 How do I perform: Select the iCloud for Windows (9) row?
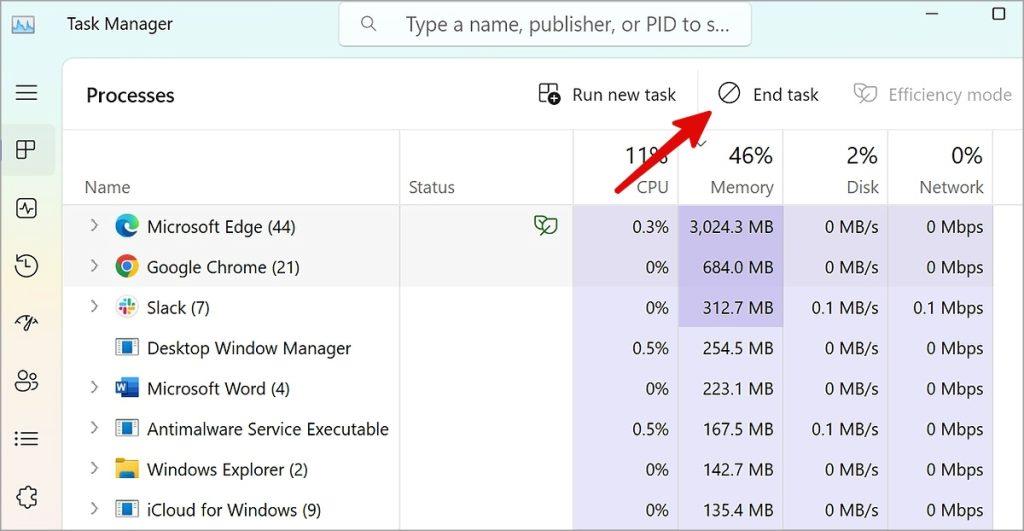(528, 509)
